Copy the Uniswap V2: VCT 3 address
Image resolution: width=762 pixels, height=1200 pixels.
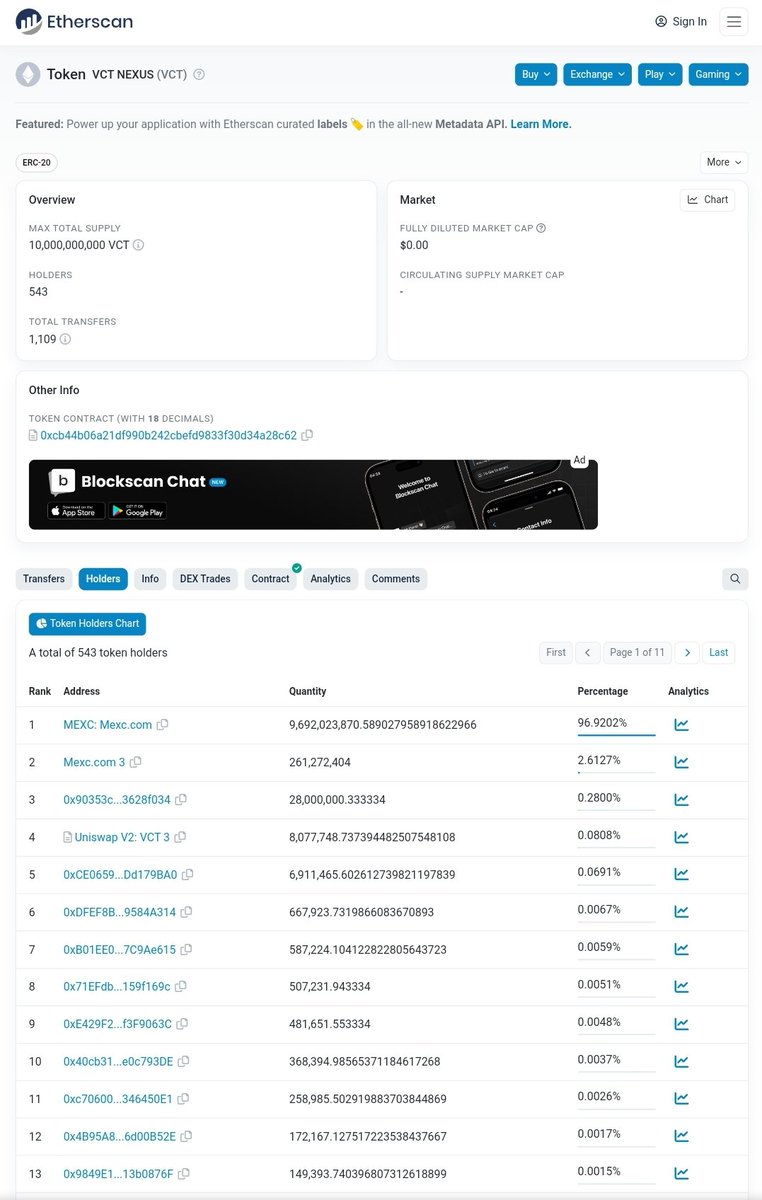click(x=180, y=837)
